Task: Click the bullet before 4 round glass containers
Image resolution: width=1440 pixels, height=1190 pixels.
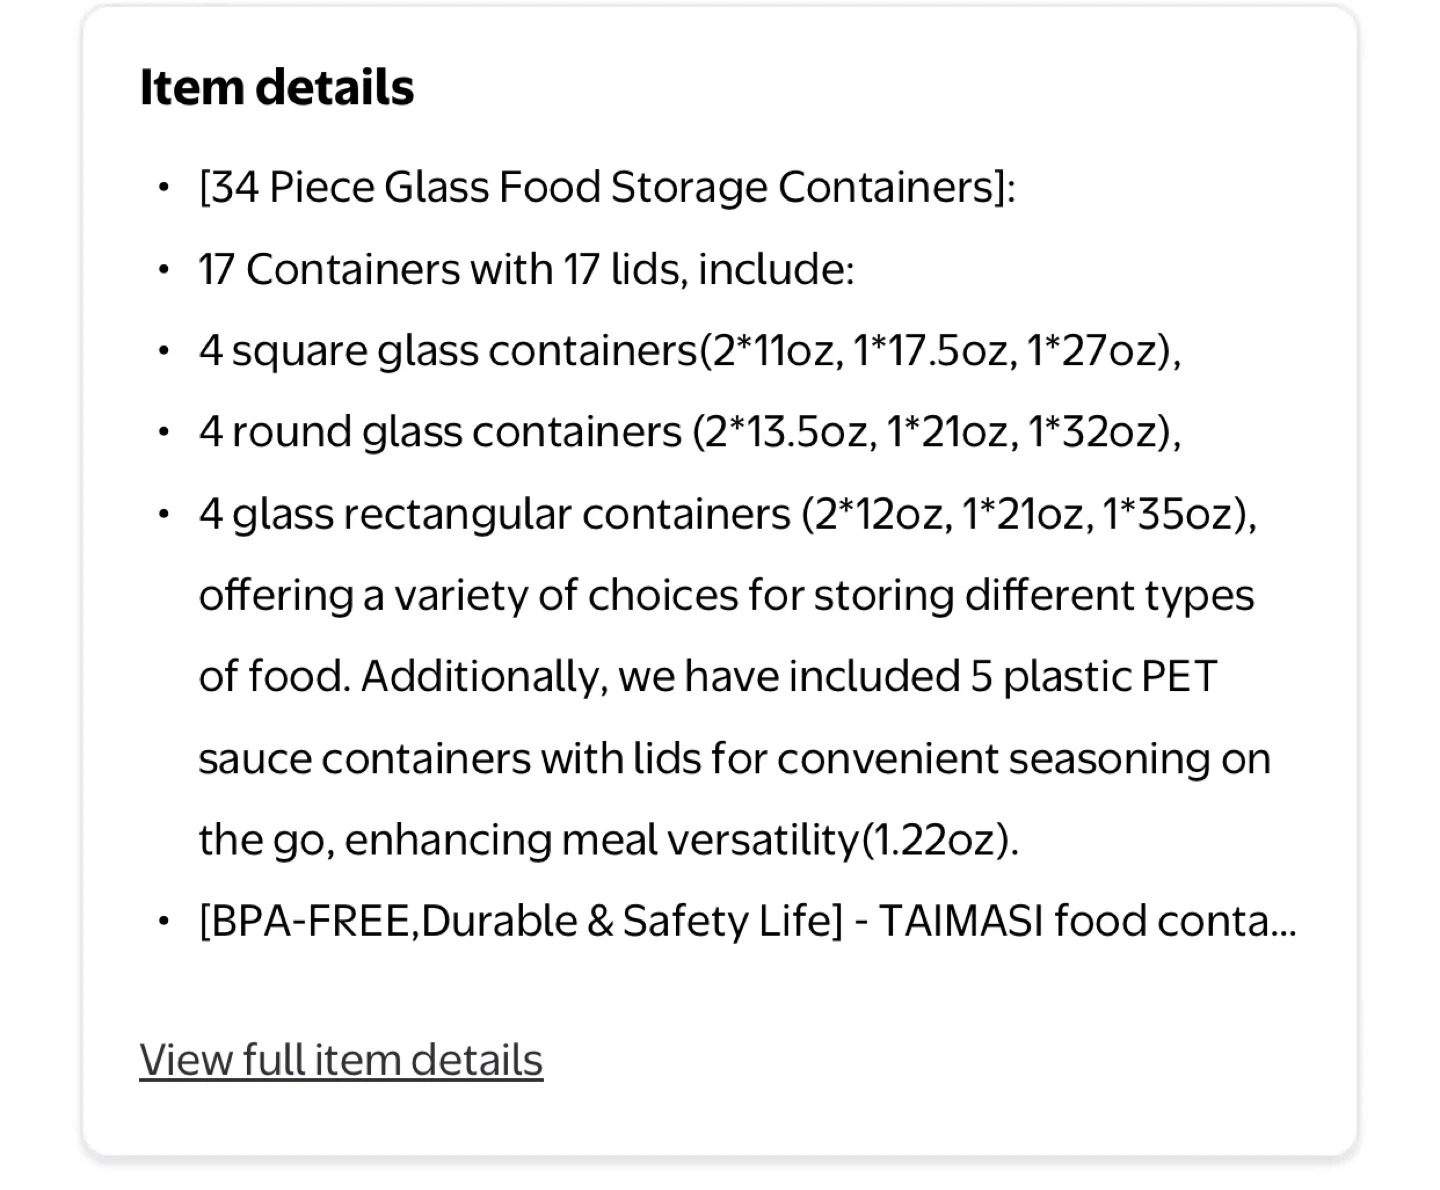Action: (164, 433)
